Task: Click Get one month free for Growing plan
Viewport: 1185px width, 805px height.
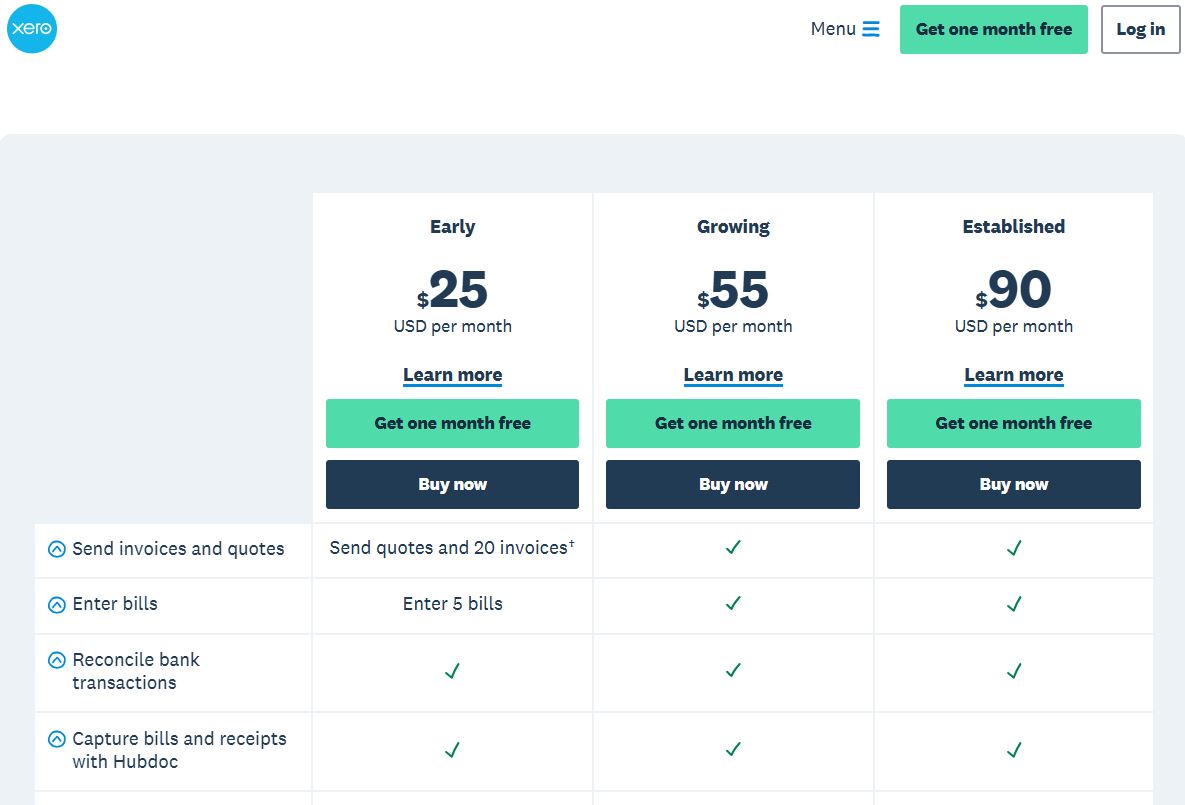Action: 733,423
